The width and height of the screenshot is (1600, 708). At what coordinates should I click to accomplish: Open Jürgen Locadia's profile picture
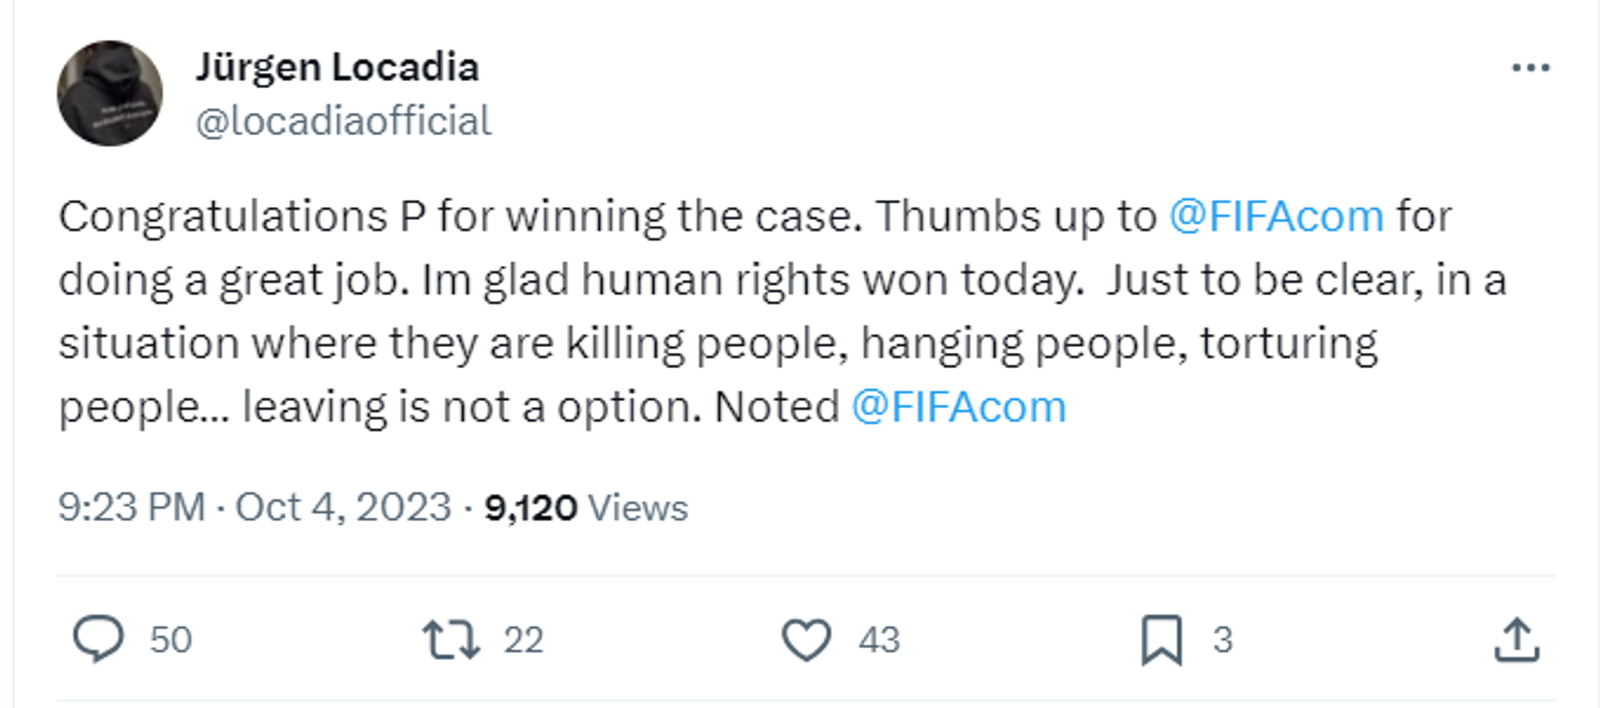[x=110, y=93]
